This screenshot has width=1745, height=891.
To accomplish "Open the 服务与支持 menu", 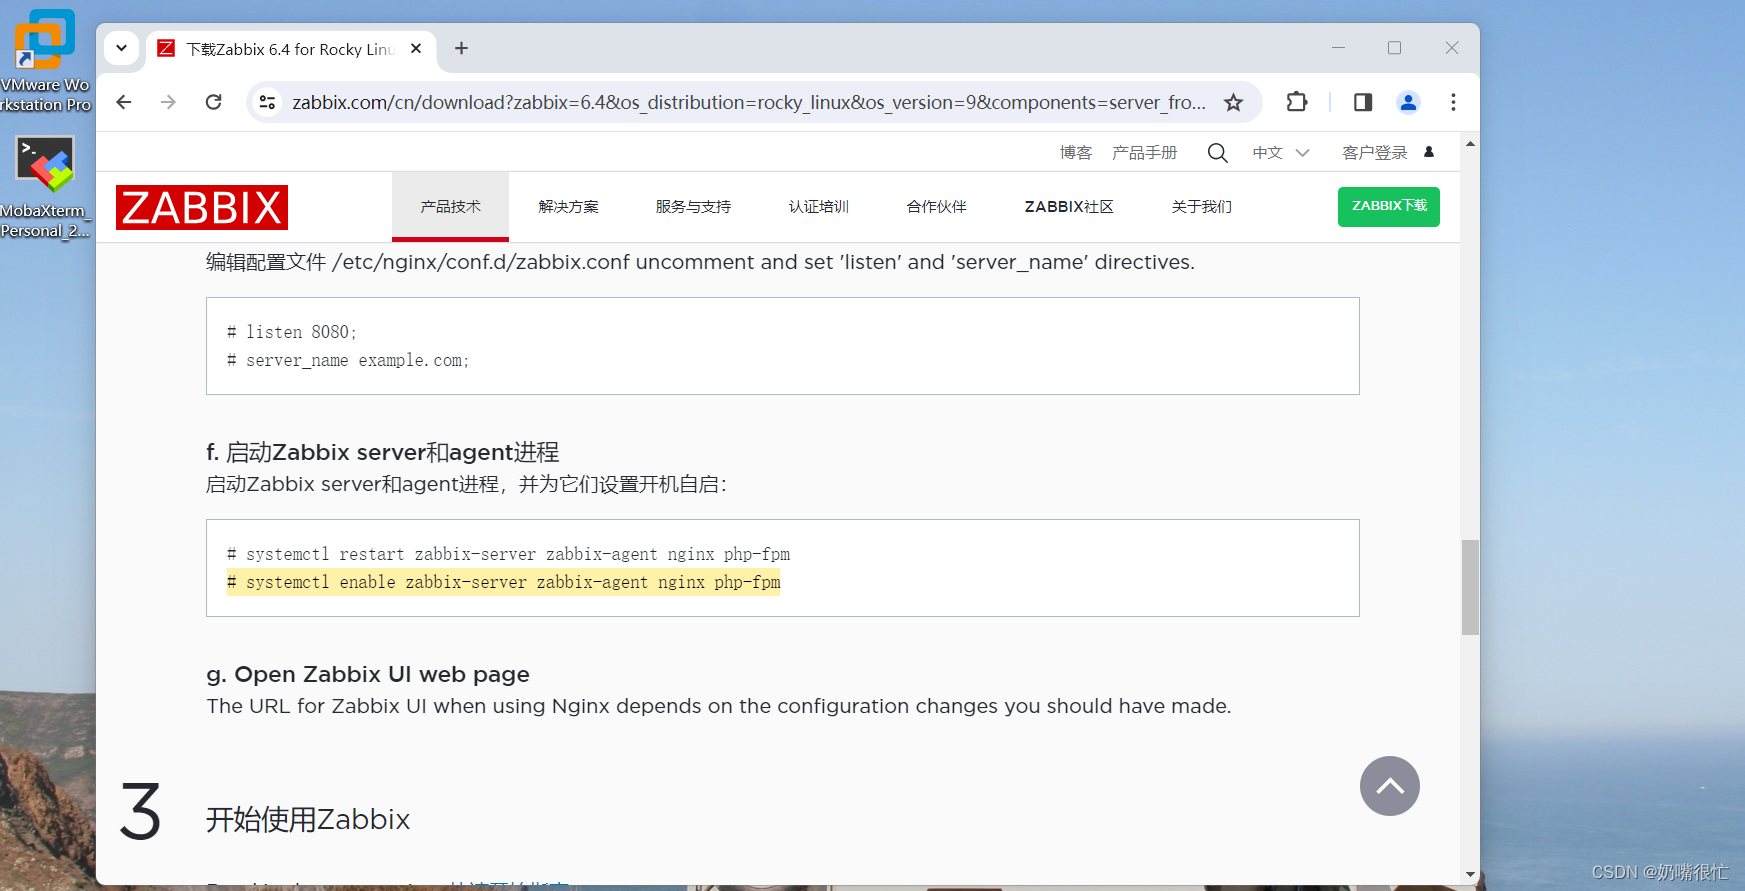I will pyautogui.click(x=693, y=206).
